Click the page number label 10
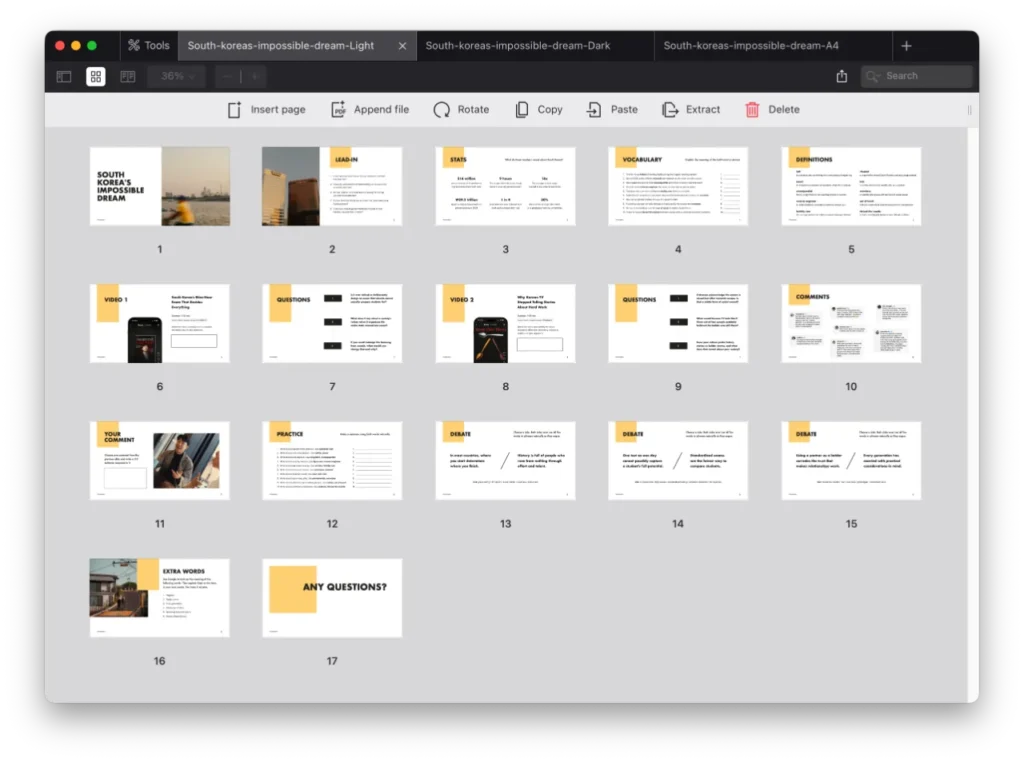 (851, 387)
